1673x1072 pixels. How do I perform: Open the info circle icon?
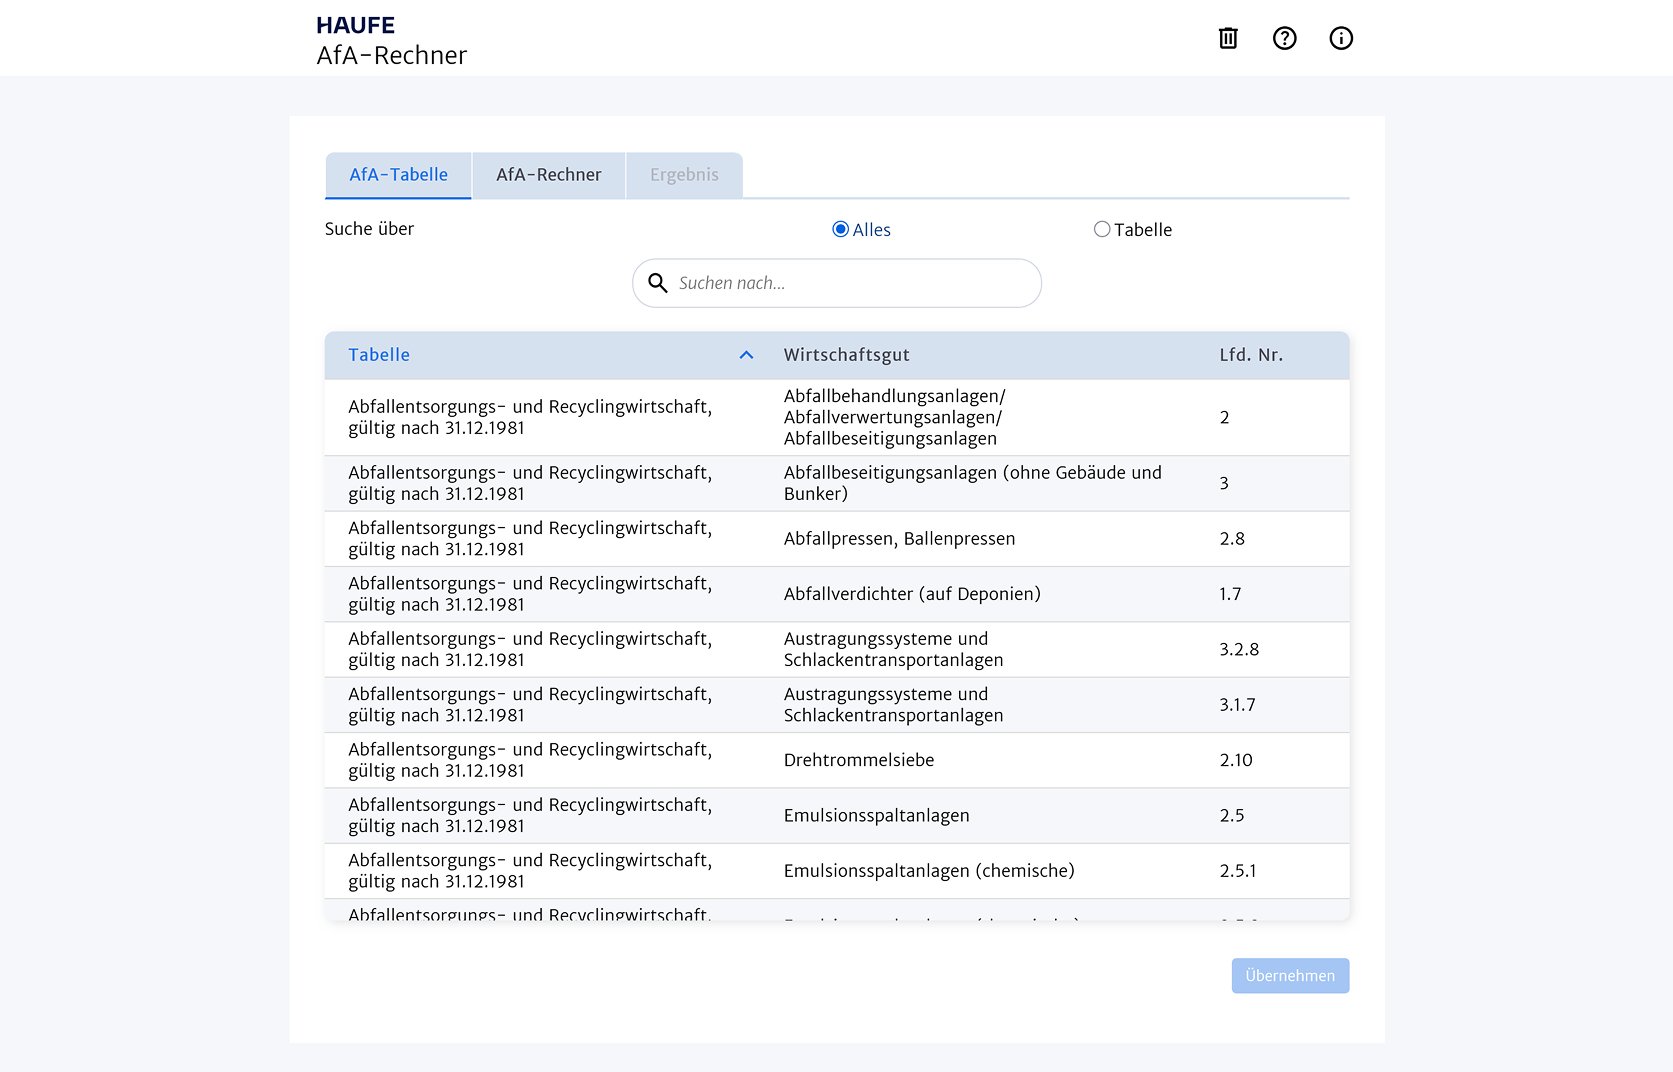pyautogui.click(x=1341, y=38)
